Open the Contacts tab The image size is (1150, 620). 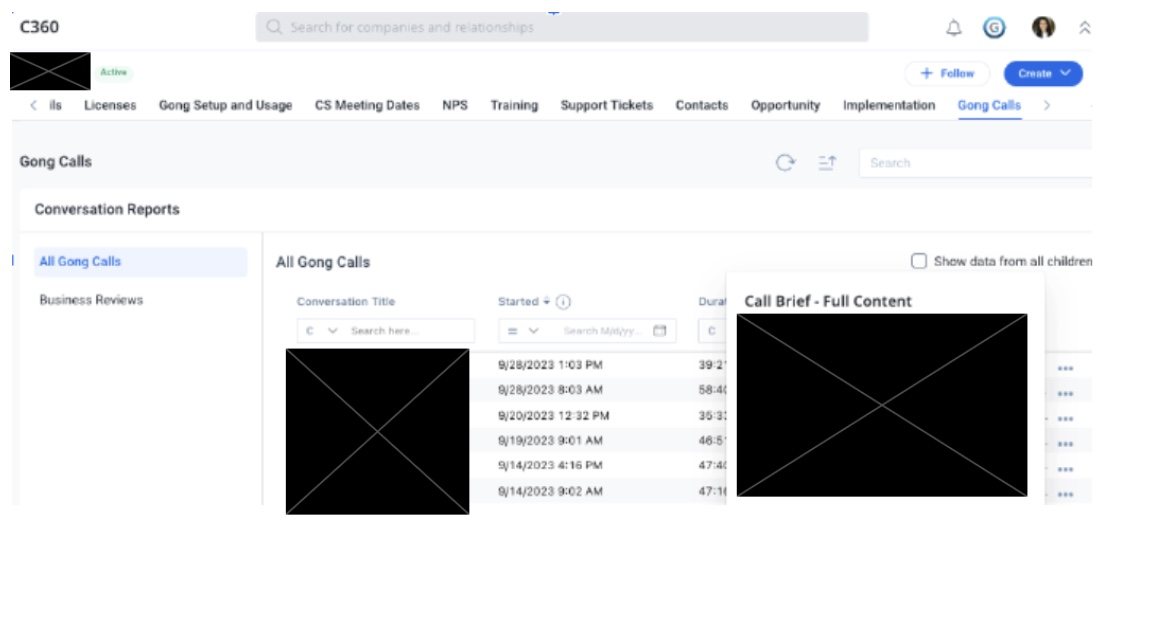point(702,105)
